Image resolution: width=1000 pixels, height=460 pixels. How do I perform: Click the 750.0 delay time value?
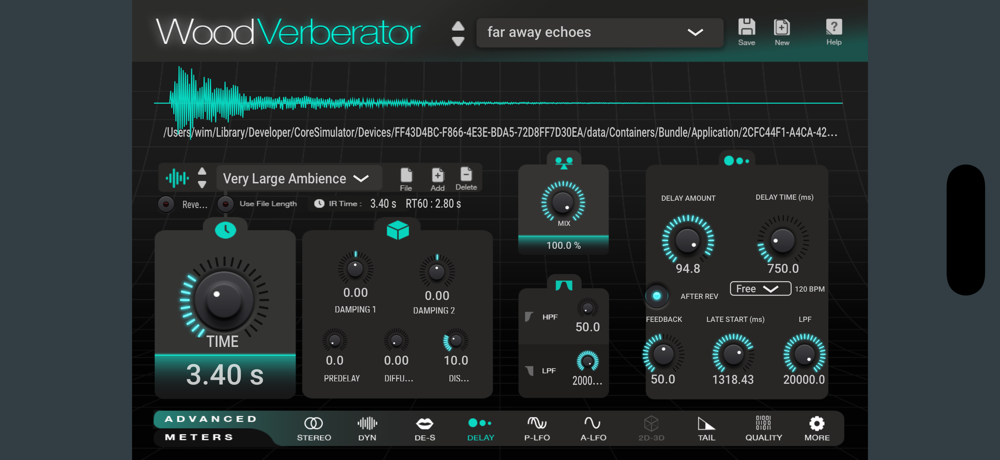point(783,269)
